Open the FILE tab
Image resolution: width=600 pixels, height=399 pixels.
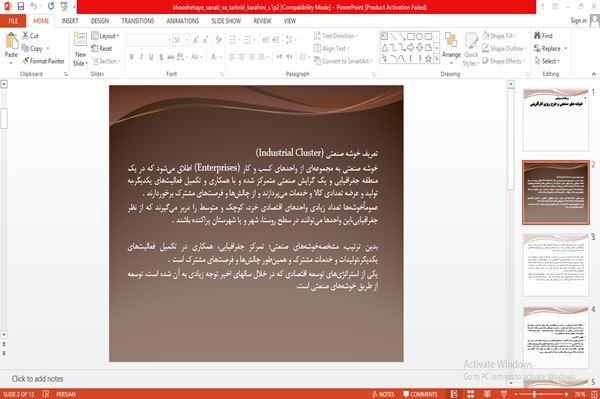(x=13, y=21)
